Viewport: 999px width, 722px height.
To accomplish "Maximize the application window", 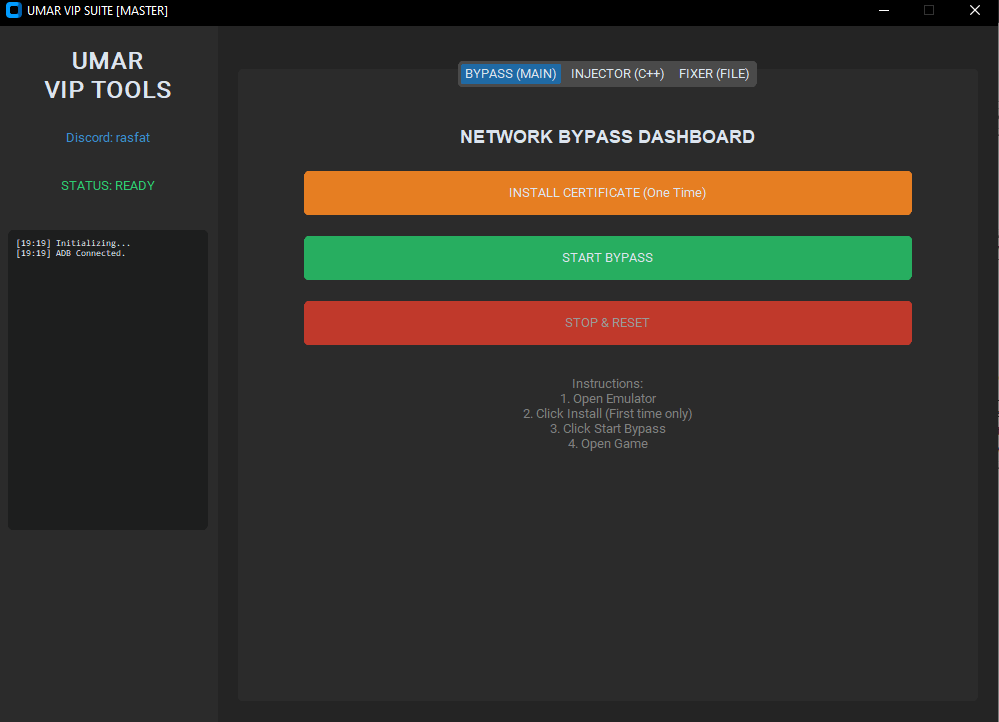I will tap(929, 11).
